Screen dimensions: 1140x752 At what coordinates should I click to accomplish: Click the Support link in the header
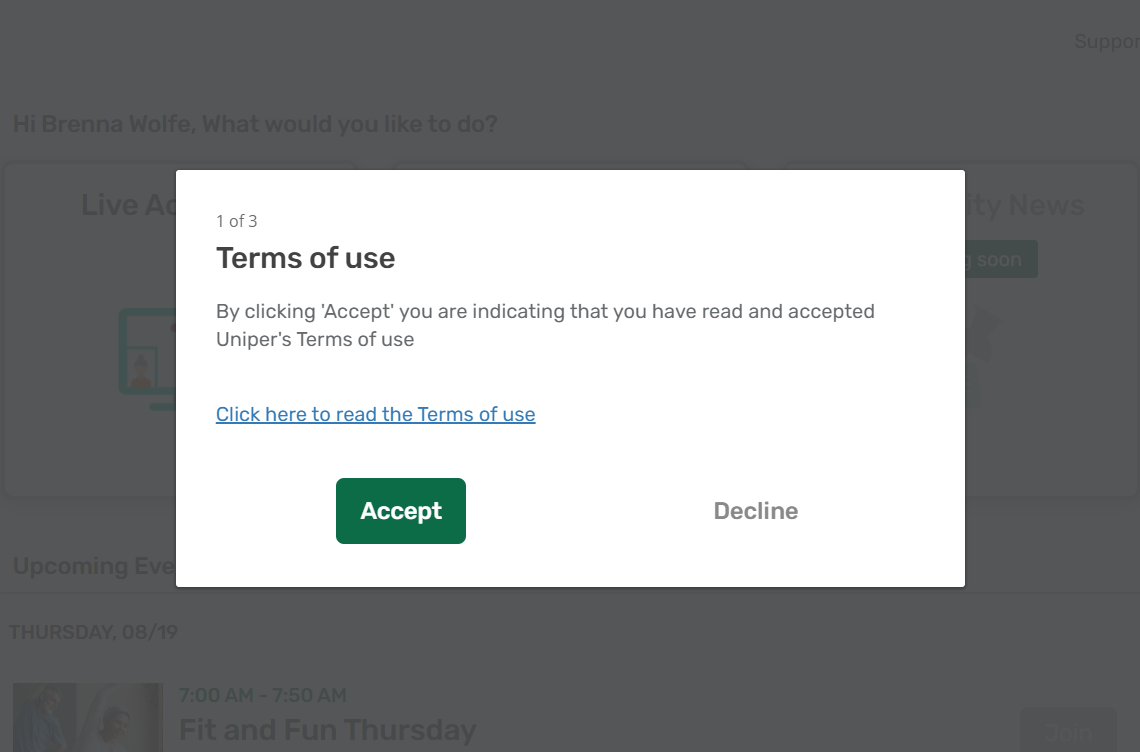pyautogui.click(x=1105, y=41)
